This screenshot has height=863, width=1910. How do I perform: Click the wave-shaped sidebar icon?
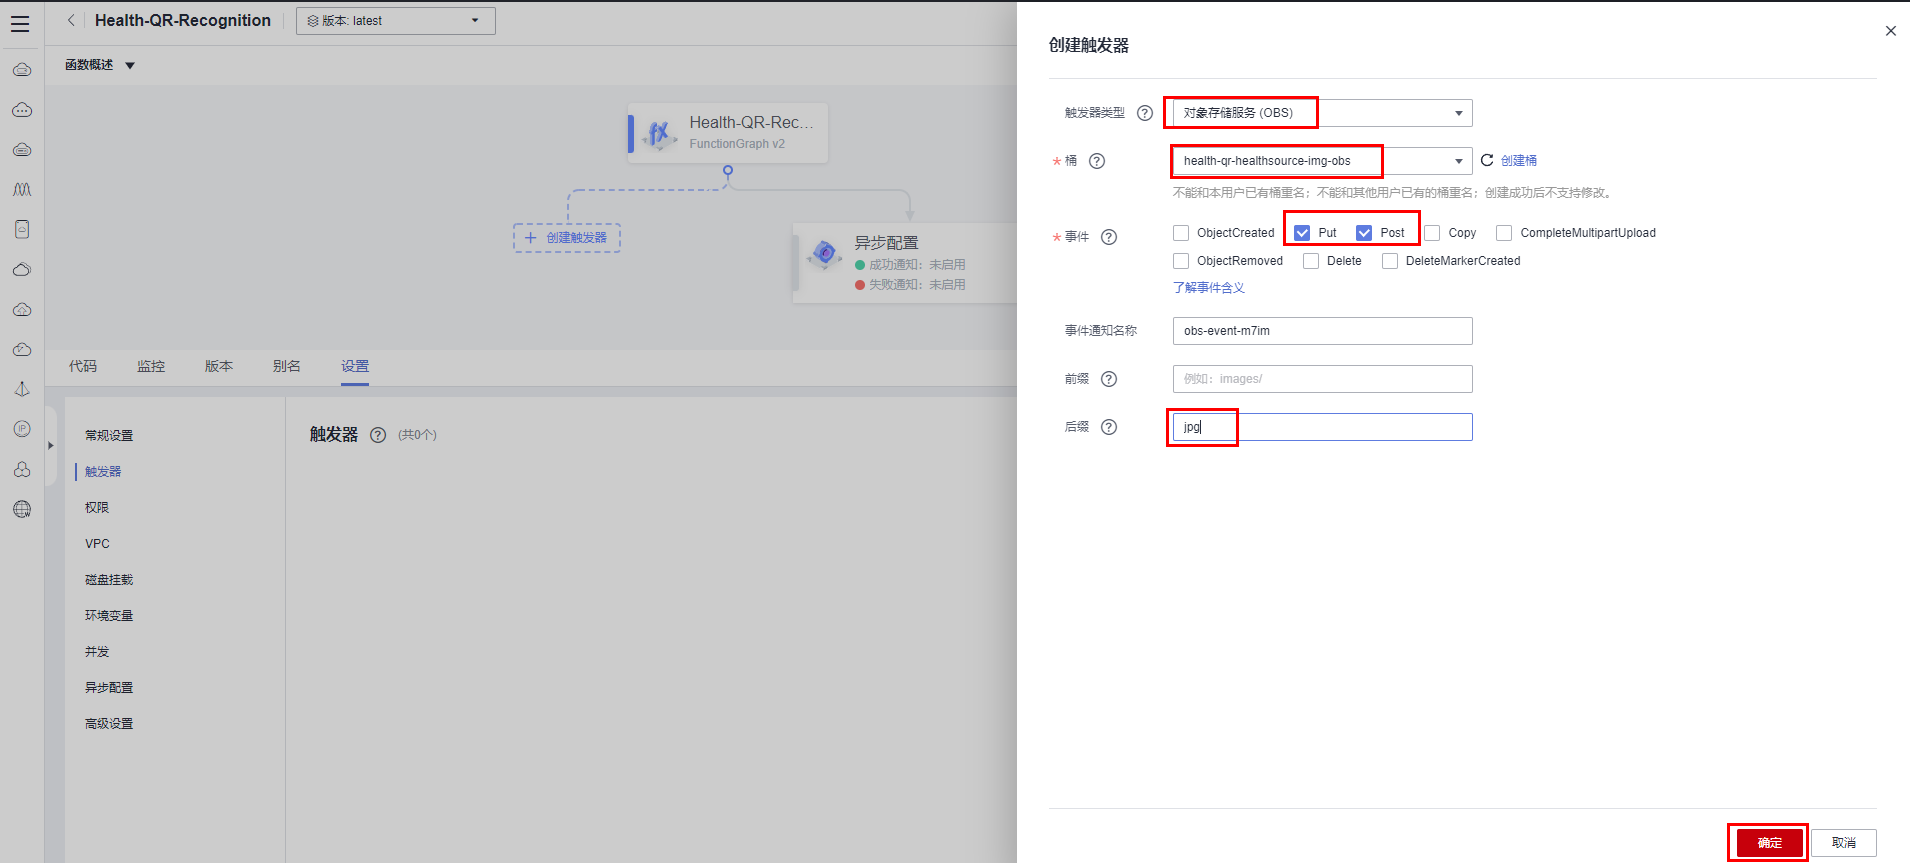(22, 189)
